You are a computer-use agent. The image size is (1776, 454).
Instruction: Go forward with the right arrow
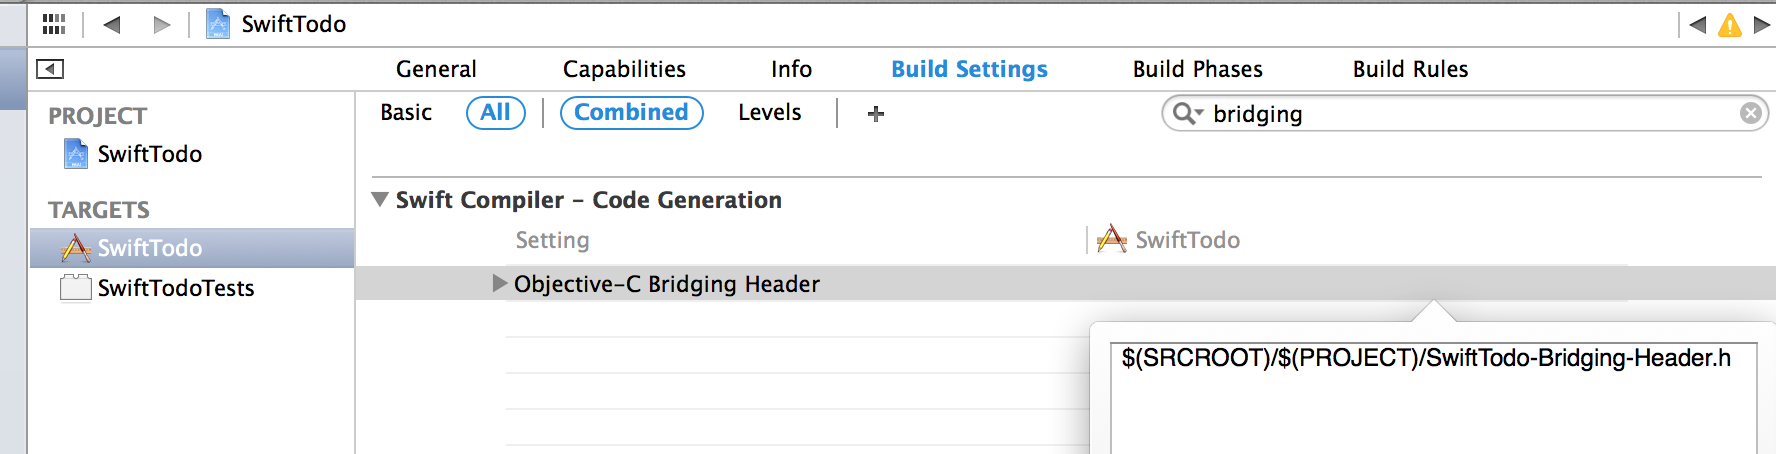tap(161, 24)
